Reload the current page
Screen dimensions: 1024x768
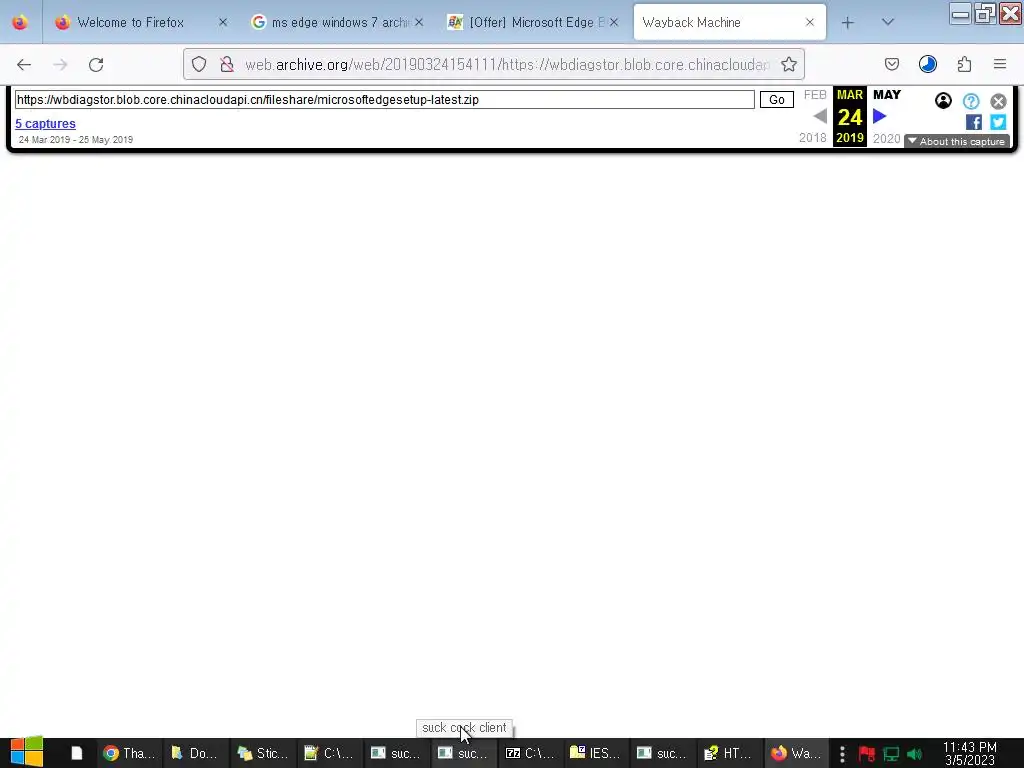[x=96, y=64]
